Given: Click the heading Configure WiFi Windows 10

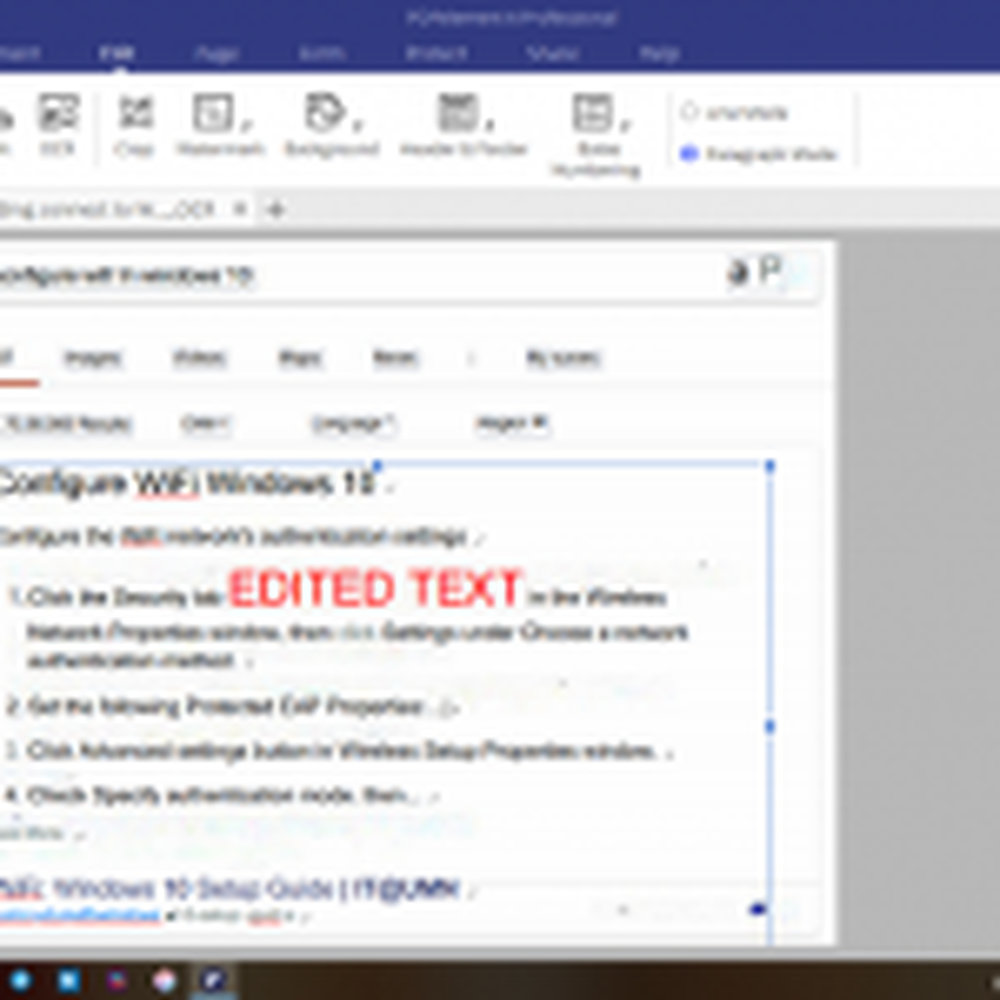Looking at the screenshot, I should [x=187, y=483].
